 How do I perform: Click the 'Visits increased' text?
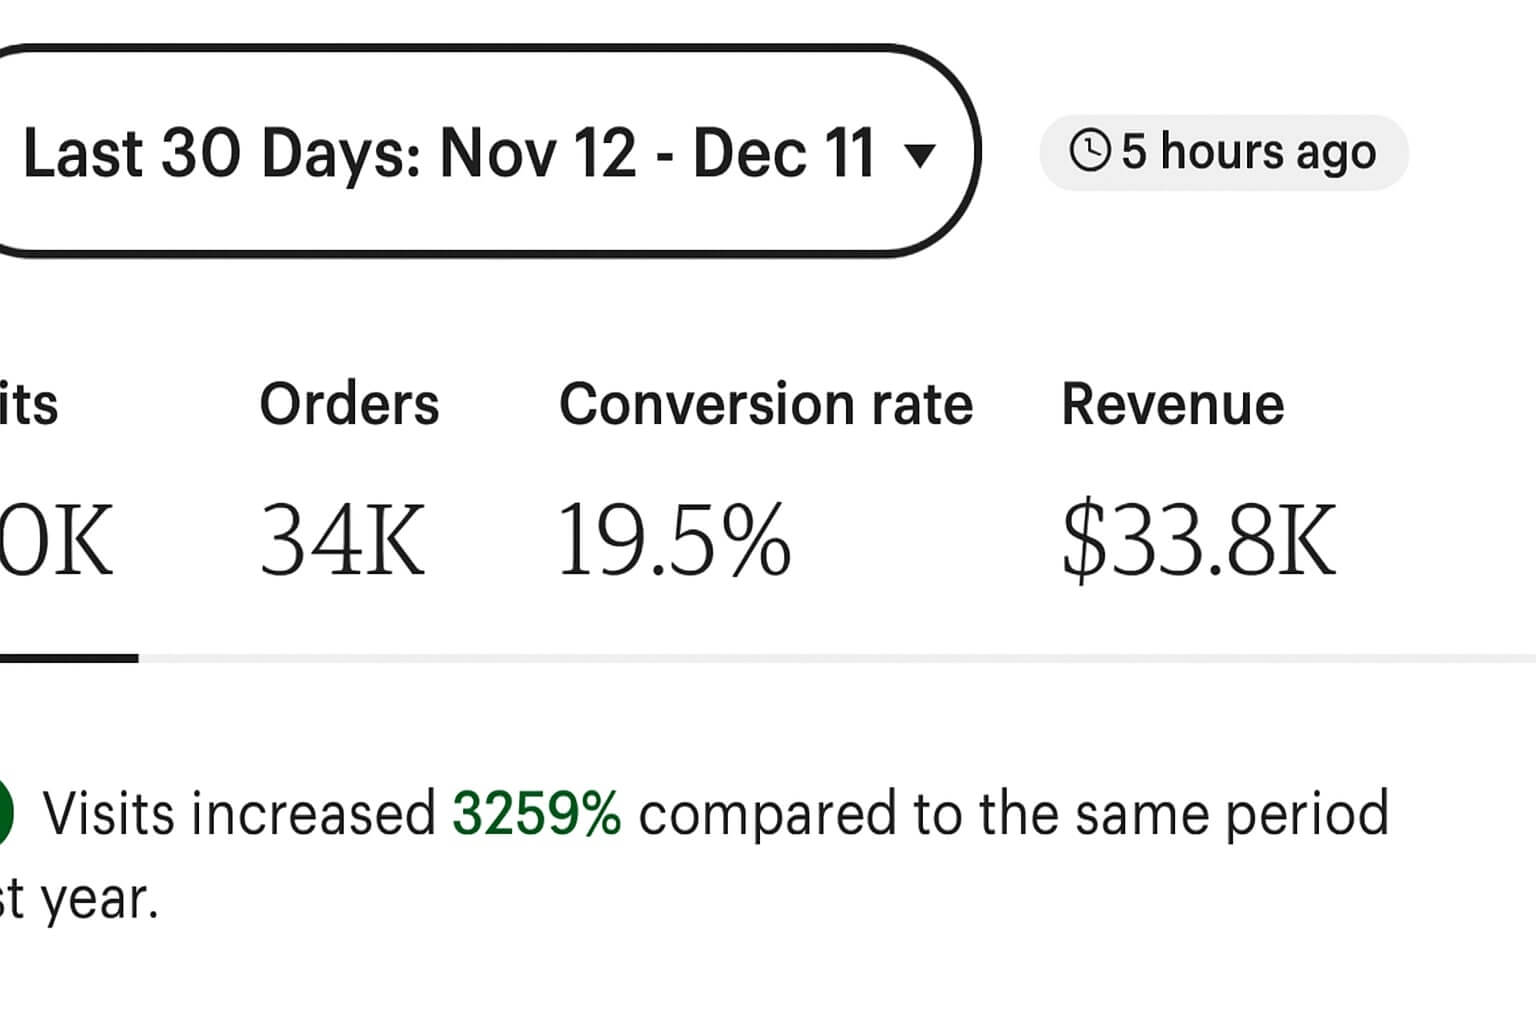[x=239, y=813]
